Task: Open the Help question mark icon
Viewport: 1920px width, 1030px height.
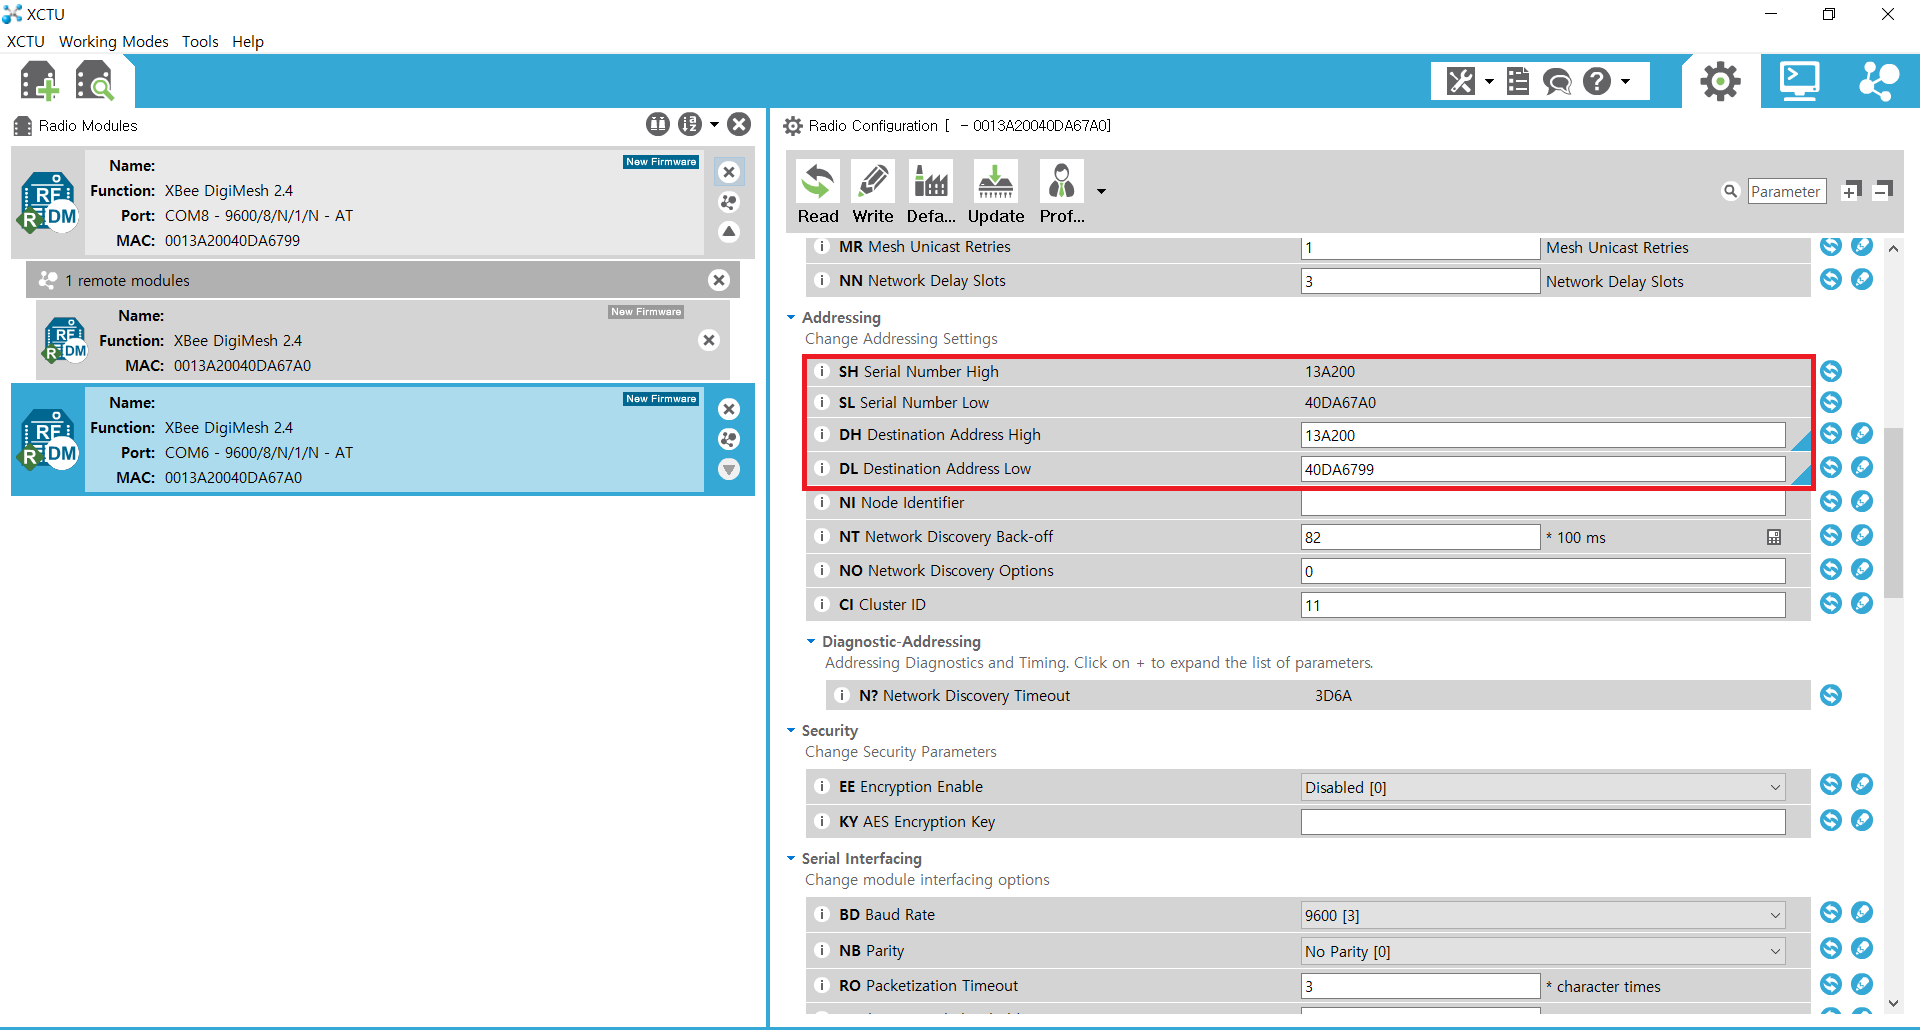Action: tap(1597, 81)
